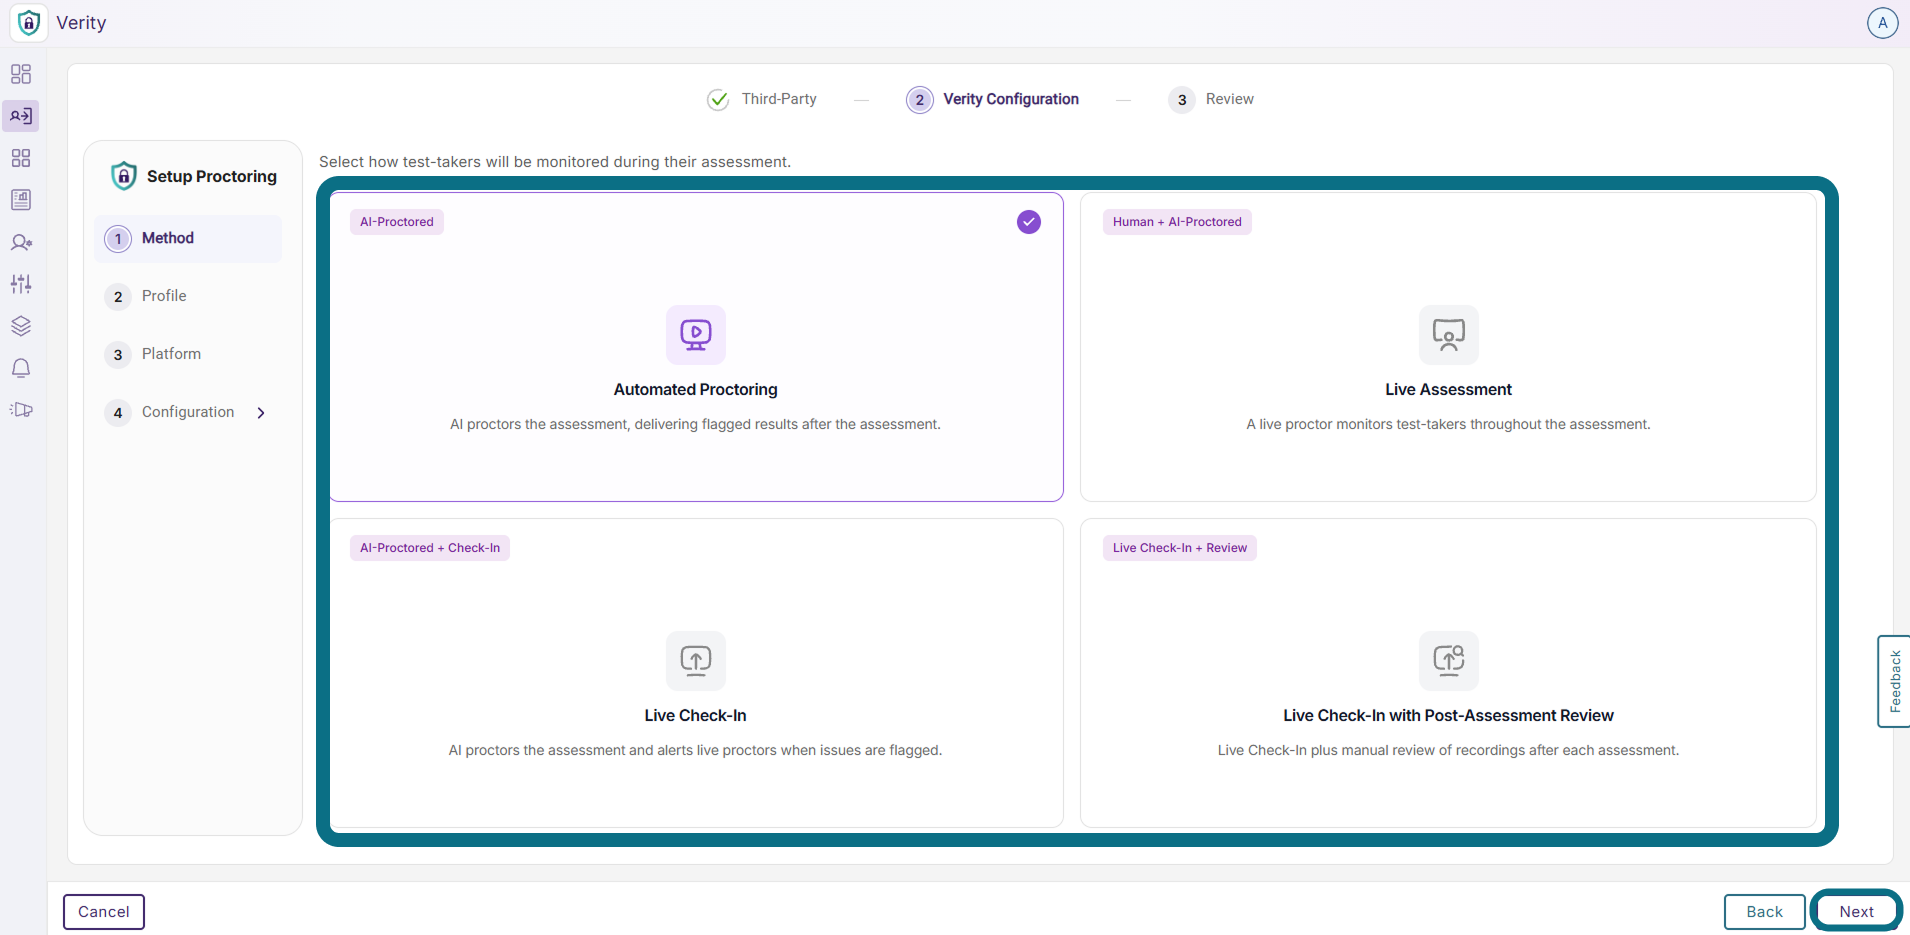The image size is (1910, 935).
Task: Go to the Method step
Action: [x=188, y=239]
